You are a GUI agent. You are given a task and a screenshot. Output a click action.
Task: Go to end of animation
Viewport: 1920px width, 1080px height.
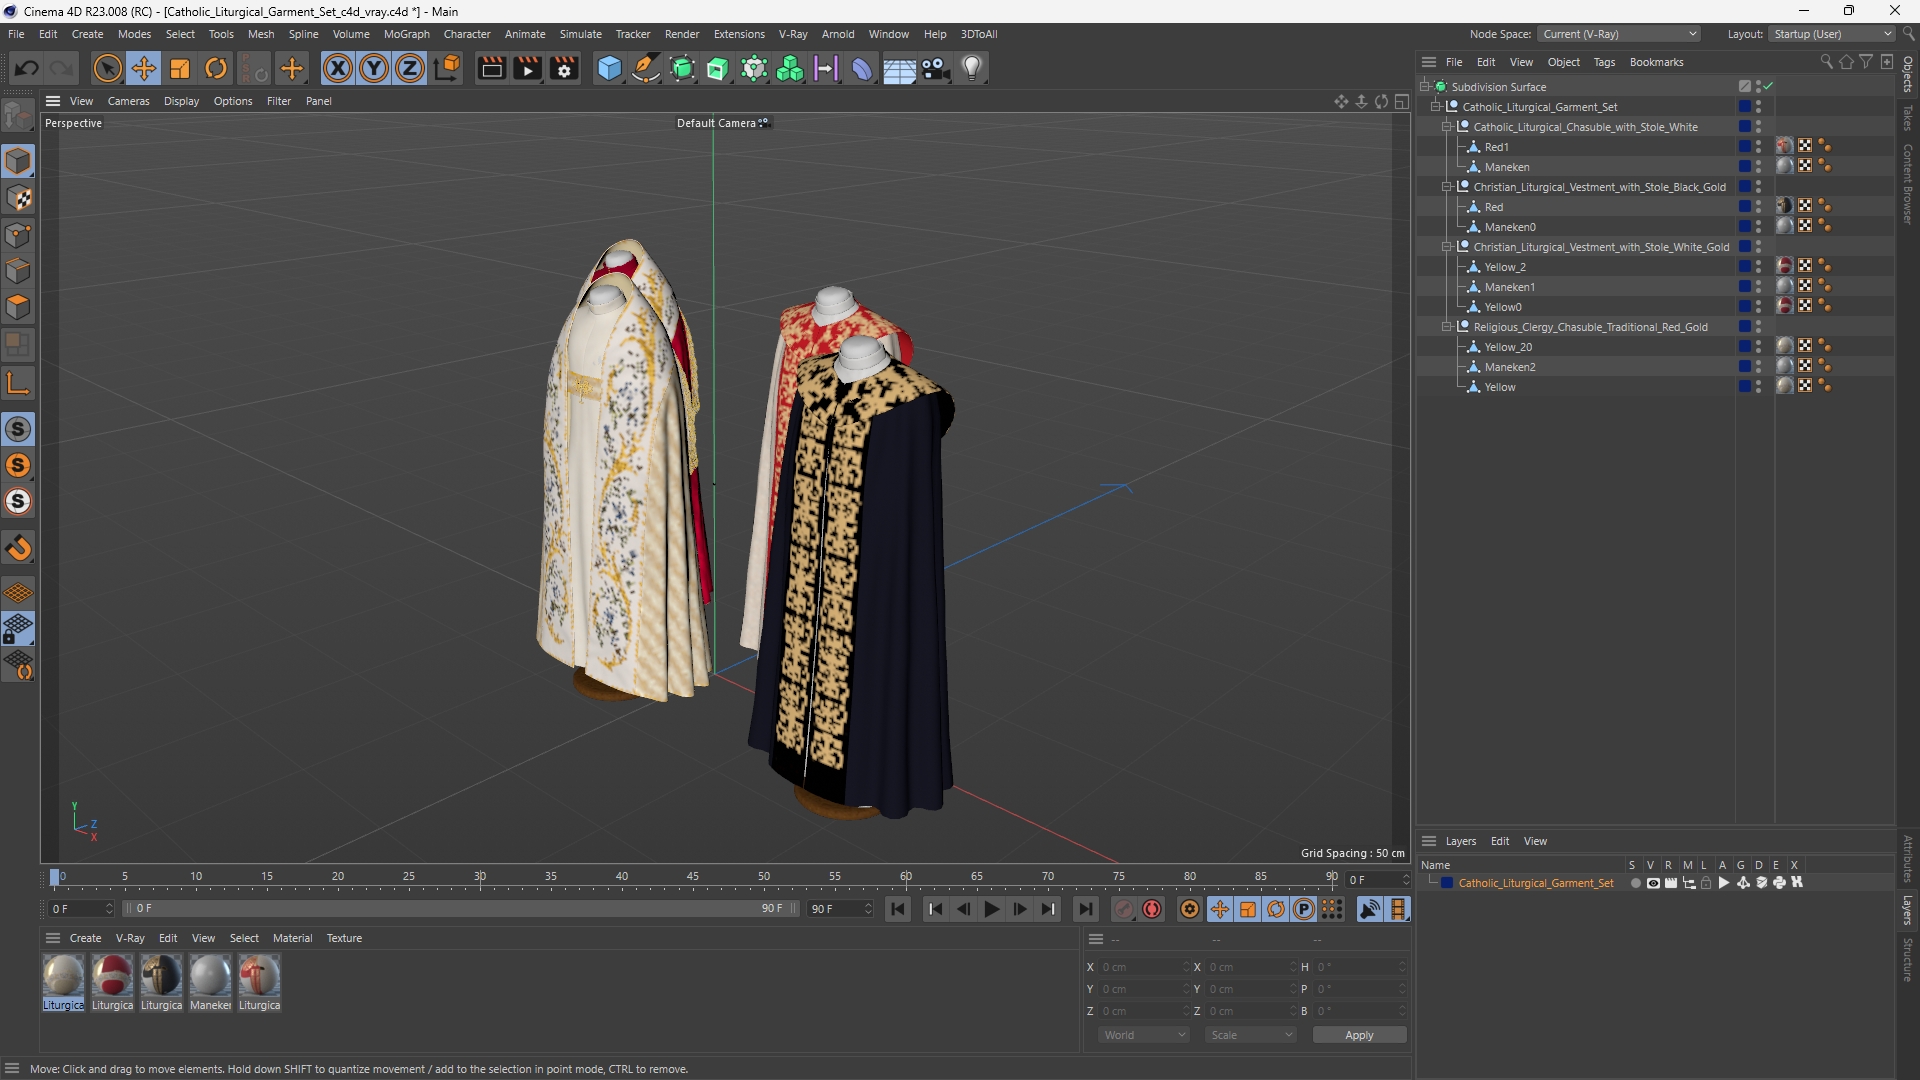click(1085, 909)
